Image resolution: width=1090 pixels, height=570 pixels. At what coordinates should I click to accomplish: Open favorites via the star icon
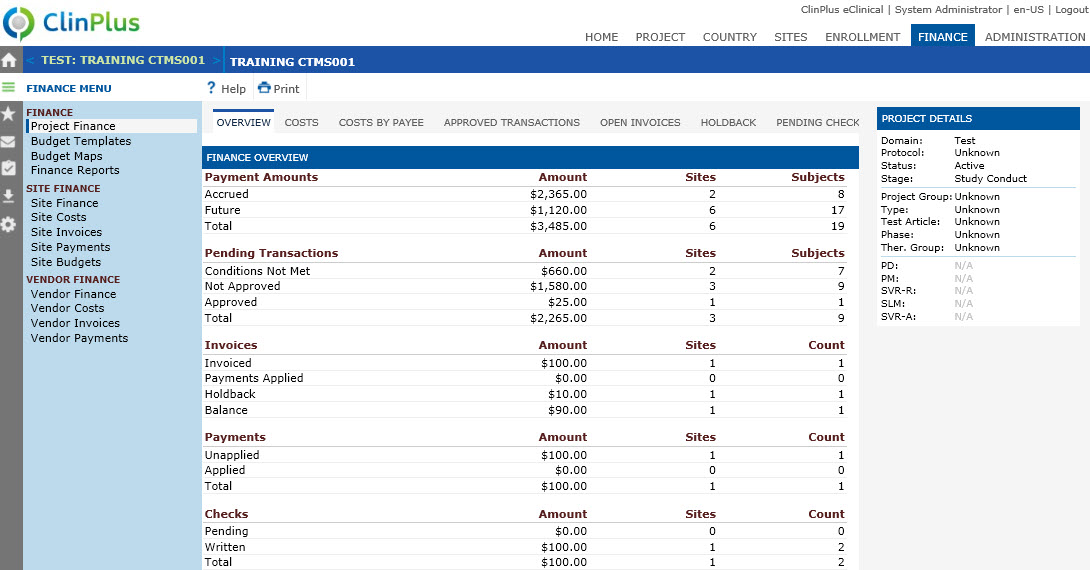pos(9,114)
